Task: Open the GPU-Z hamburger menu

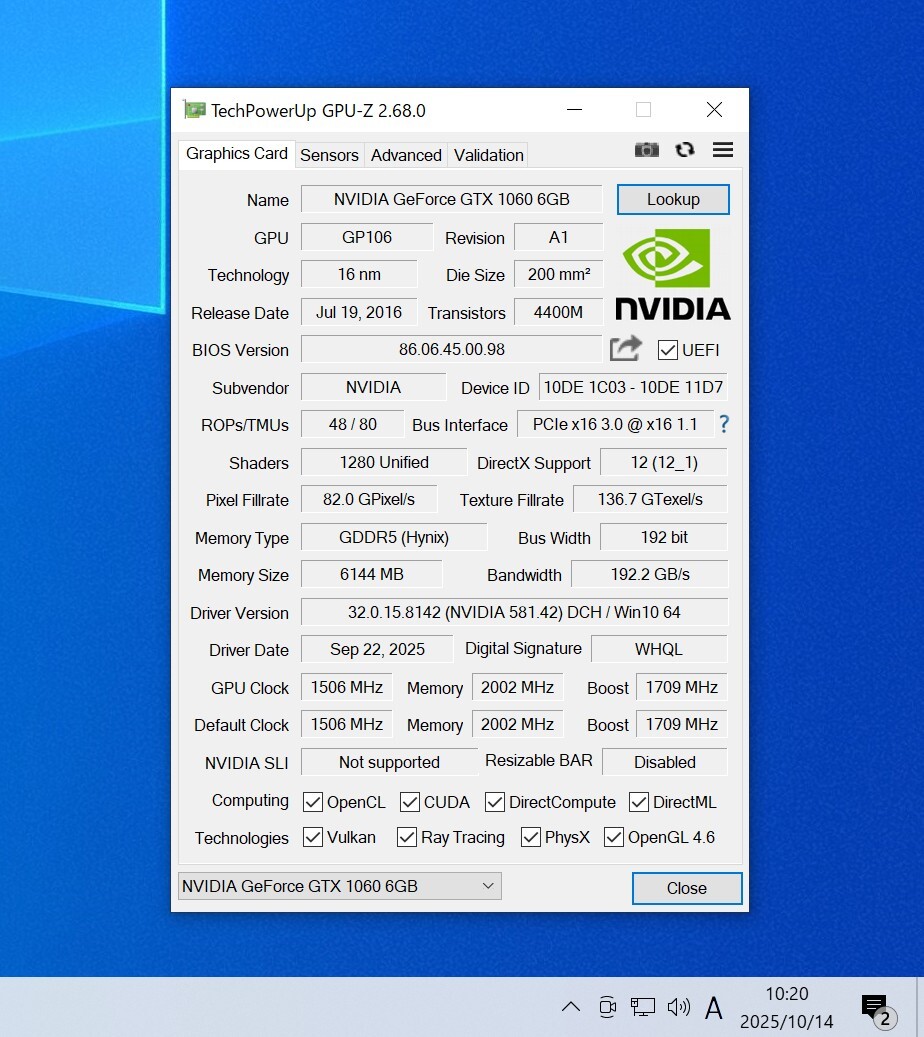Action: click(723, 150)
